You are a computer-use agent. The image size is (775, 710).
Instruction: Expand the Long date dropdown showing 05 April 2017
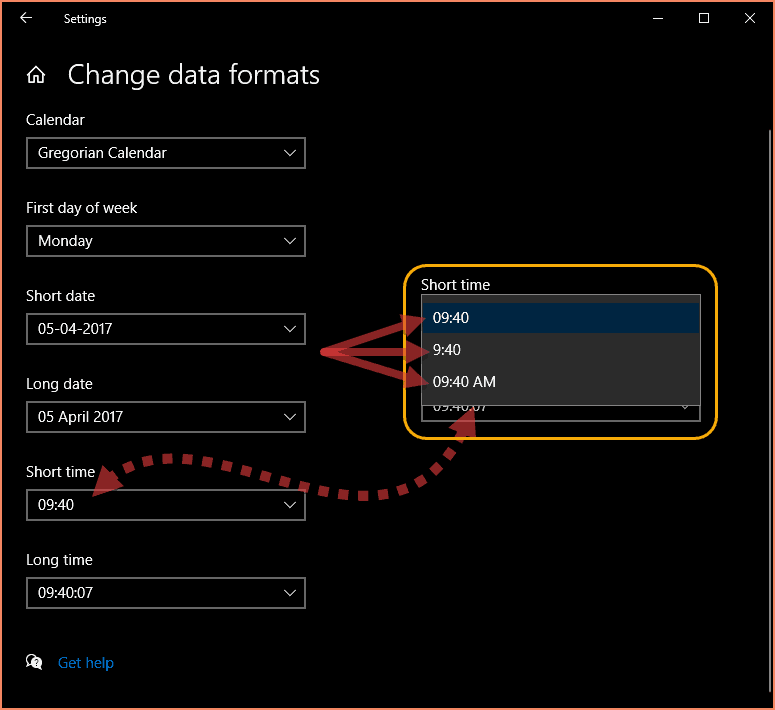[x=165, y=417]
